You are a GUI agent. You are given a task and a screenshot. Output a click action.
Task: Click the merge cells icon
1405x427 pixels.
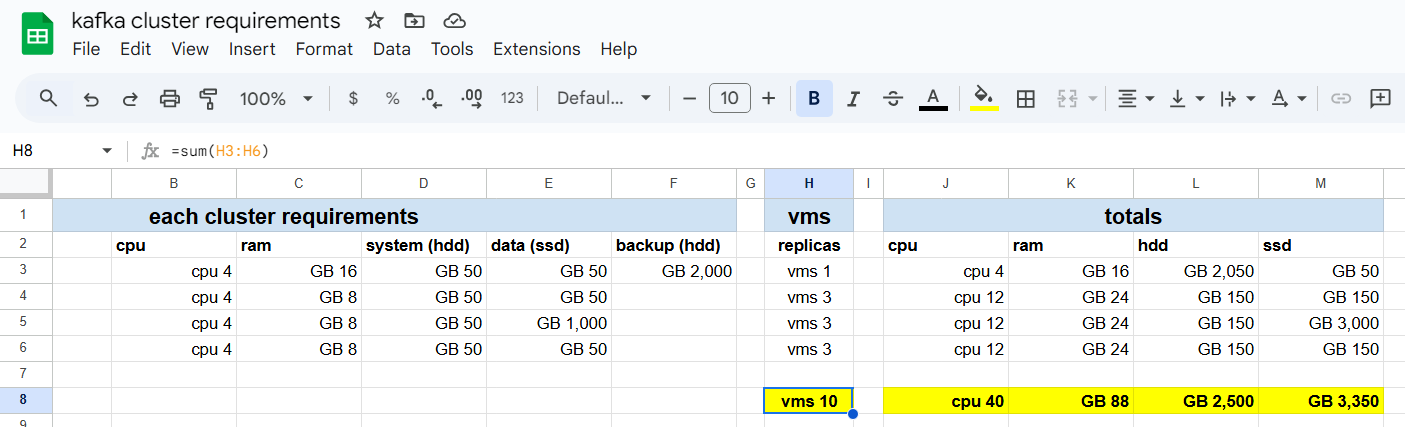point(1067,98)
